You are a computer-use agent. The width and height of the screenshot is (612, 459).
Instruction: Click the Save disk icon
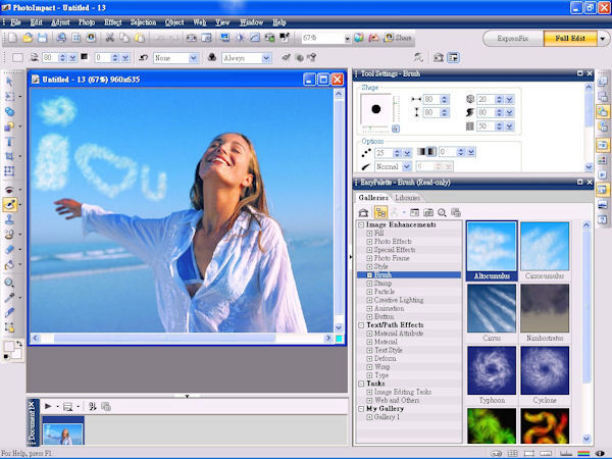[x=43, y=38]
